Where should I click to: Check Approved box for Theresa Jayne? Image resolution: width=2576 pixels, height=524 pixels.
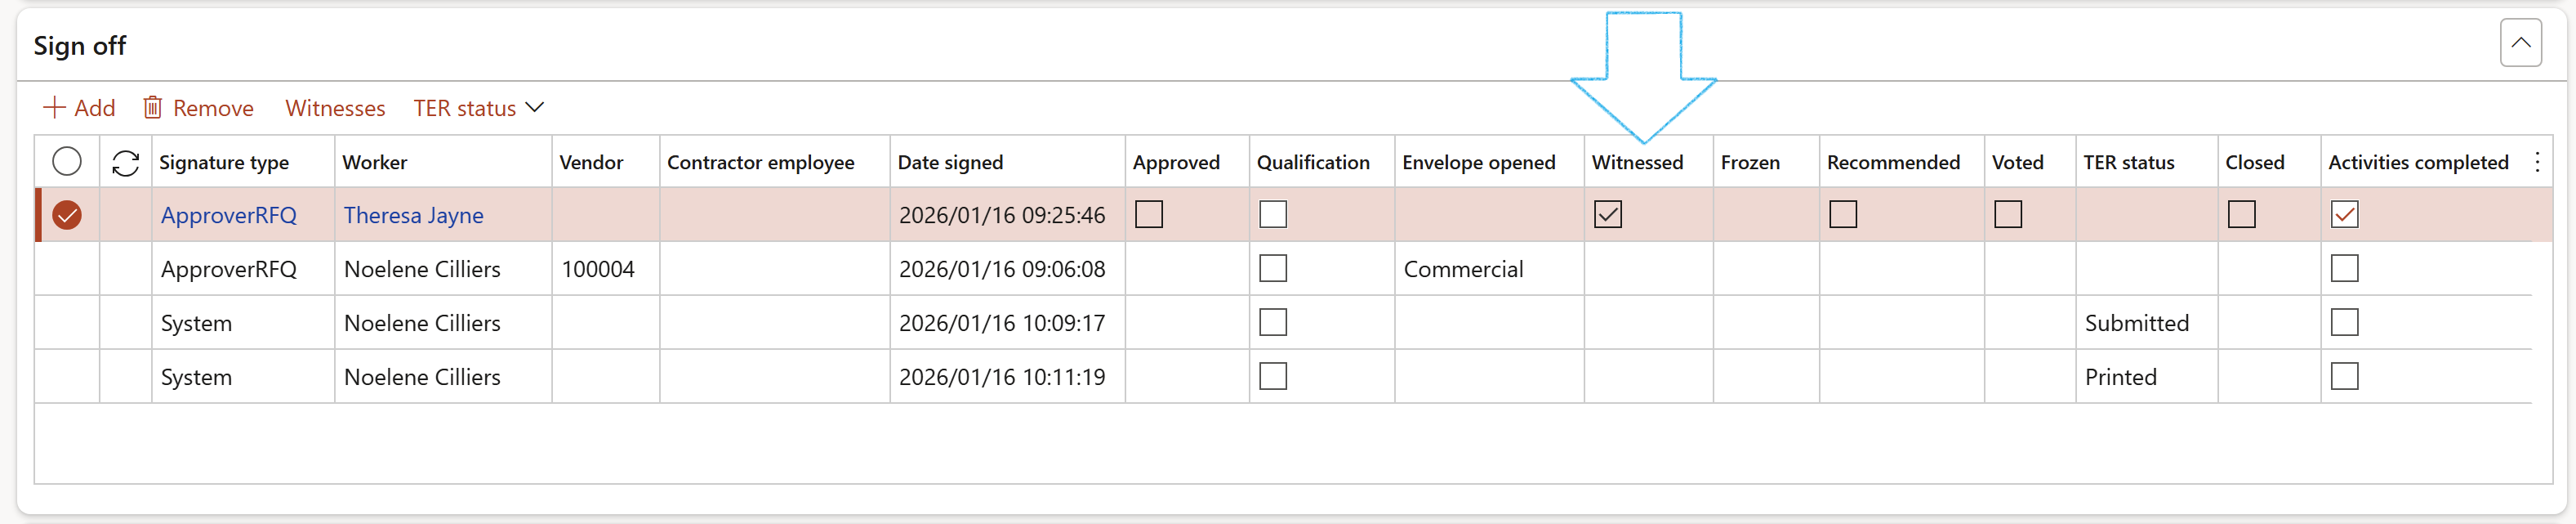click(x=1149, y=215)
